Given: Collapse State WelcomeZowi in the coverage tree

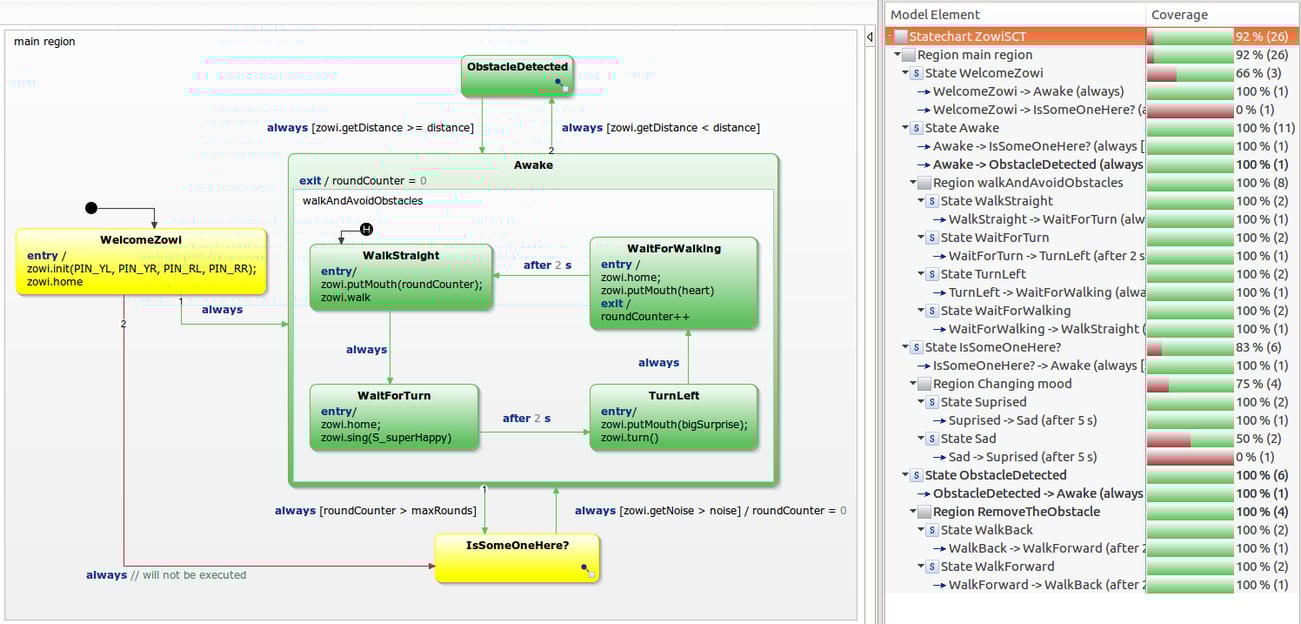Looking at the screenshot, I should tap(905, 72).
